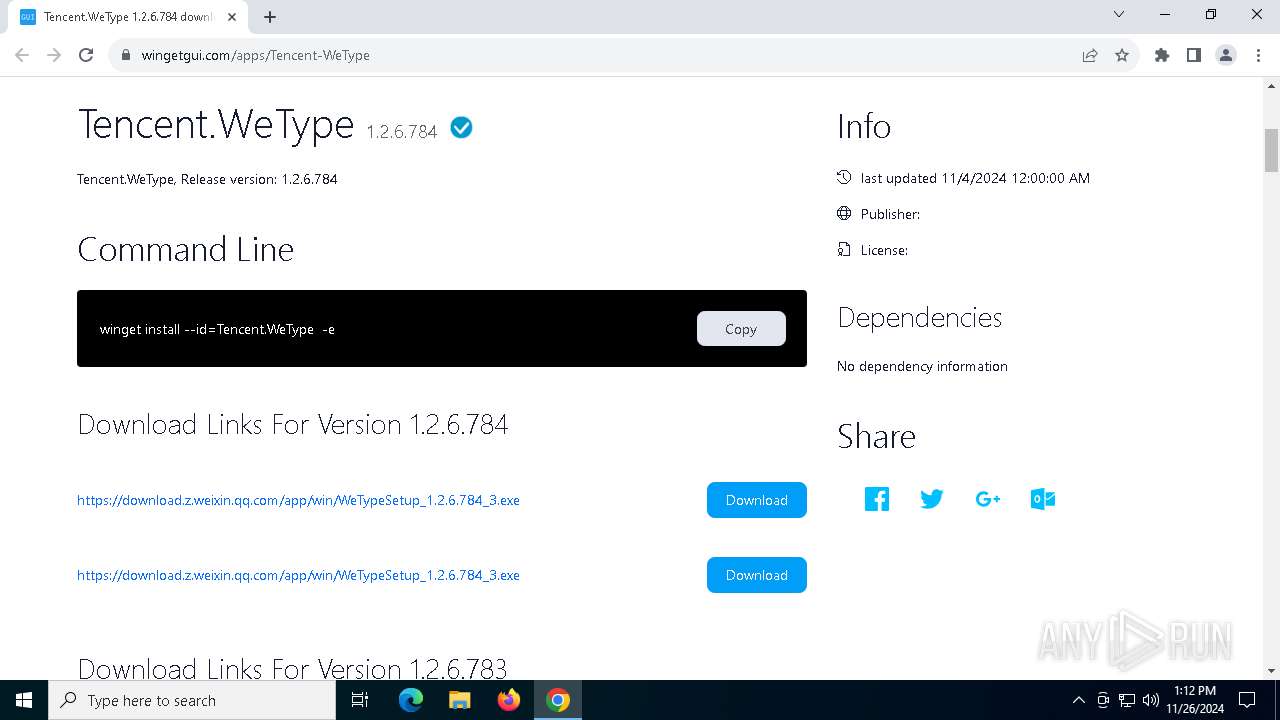Screen dimensions: 1280x720
Task: Open Chrome extensions puzzle icon
Action: pyautogui.click(x=1162, y=55)
